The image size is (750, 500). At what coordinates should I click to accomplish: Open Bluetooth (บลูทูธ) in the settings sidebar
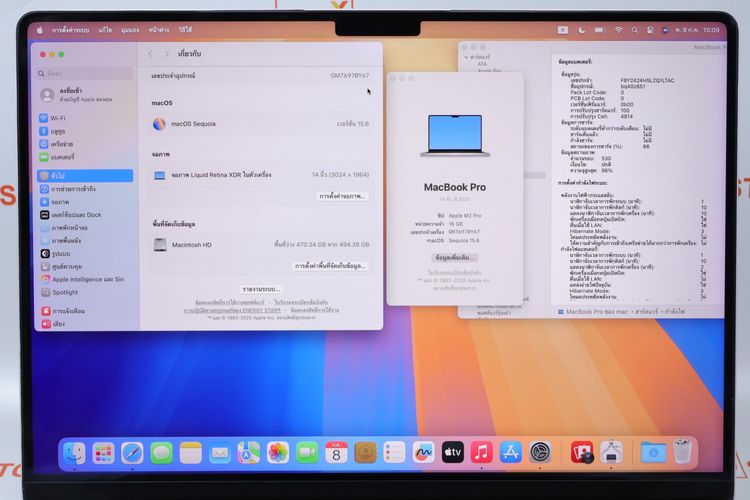[53, 131]
